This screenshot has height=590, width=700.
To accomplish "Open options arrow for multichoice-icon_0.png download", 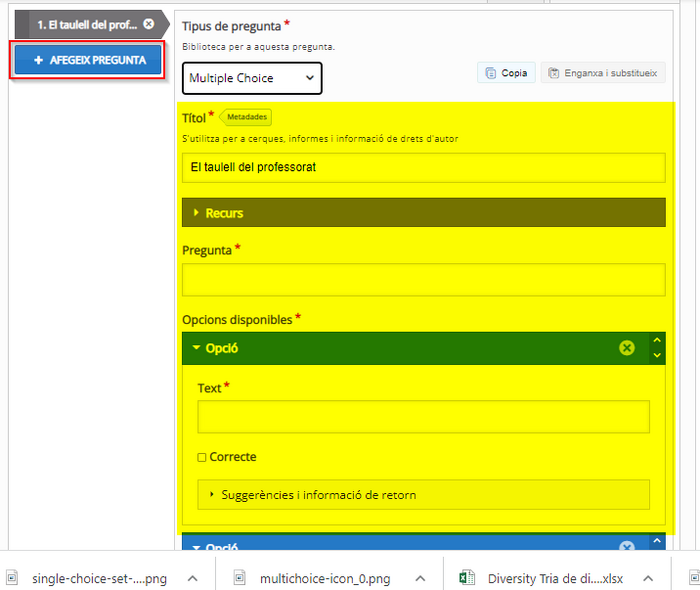I will click(x=420, y=578).
